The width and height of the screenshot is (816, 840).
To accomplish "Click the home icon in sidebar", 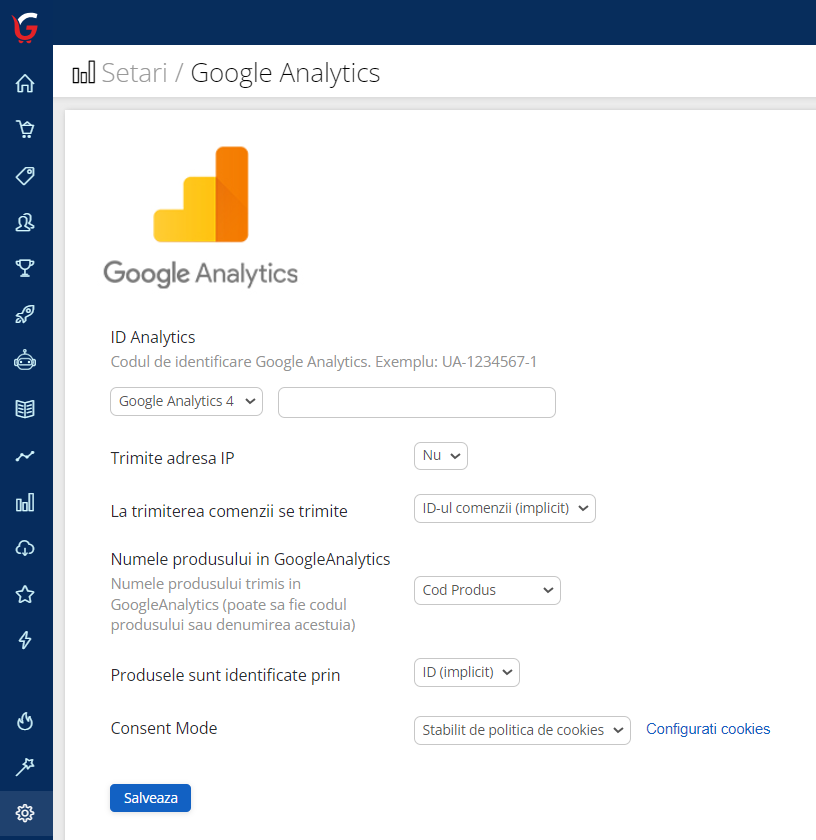I will 25,84.
